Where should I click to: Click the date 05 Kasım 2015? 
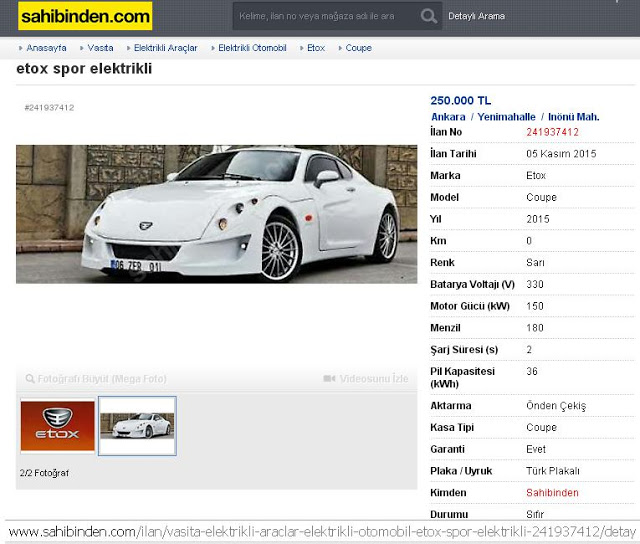click(x=561, y=154)
